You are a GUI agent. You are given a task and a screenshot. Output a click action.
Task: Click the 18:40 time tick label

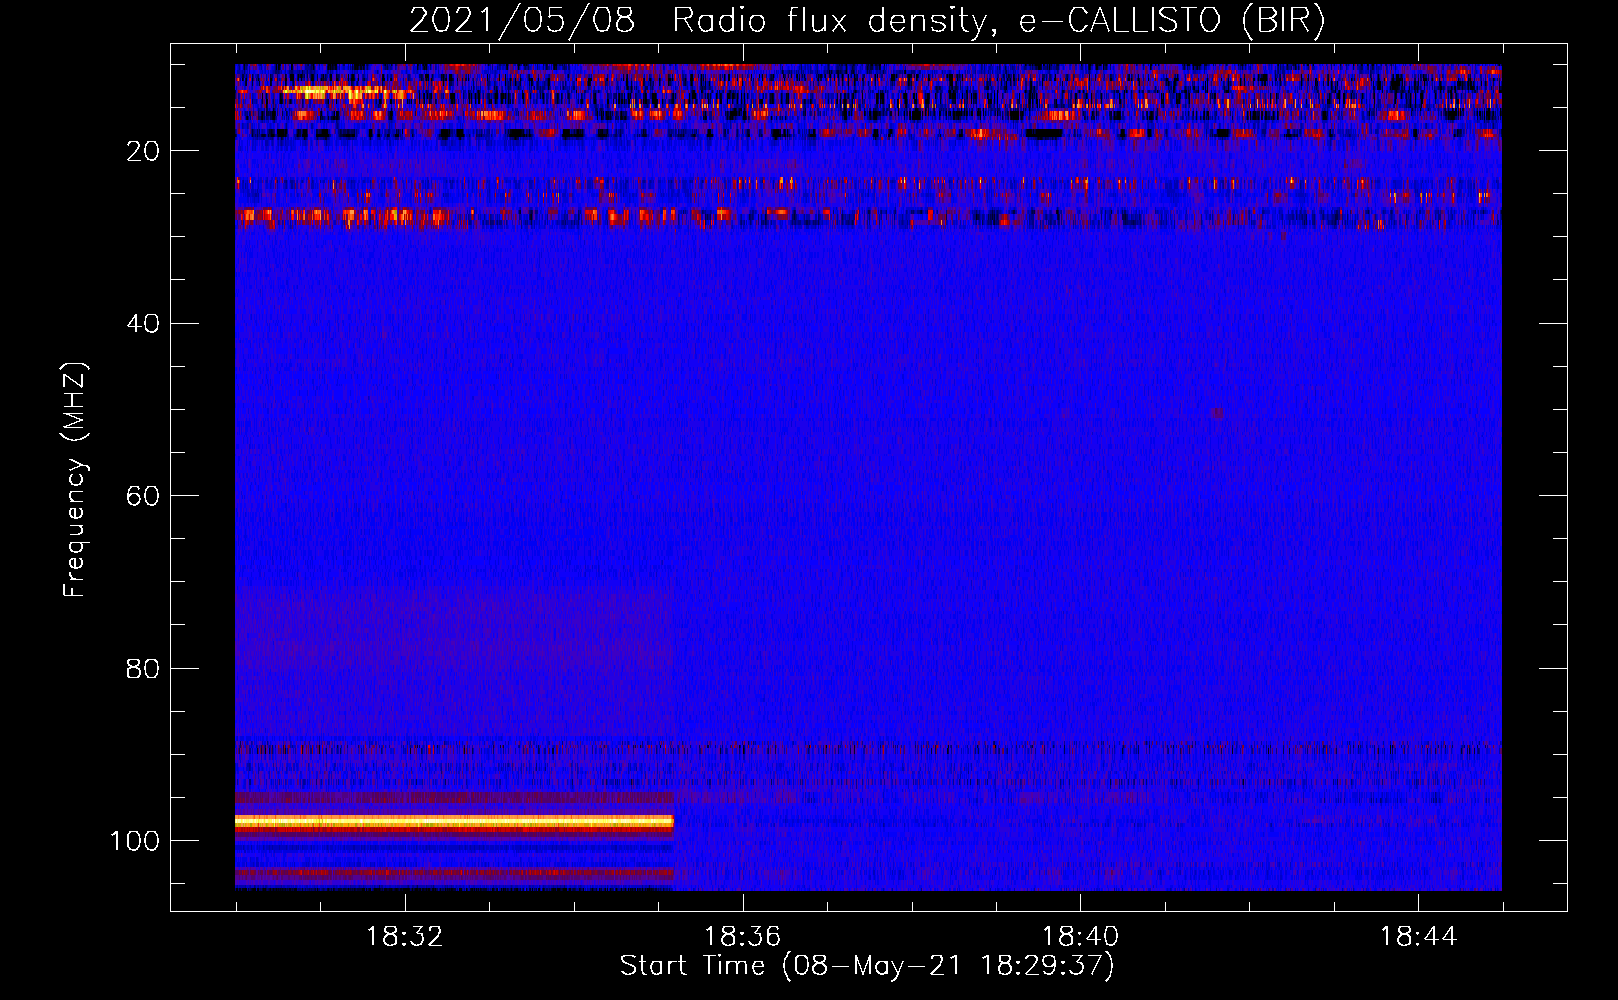(x=1080, y=937)
